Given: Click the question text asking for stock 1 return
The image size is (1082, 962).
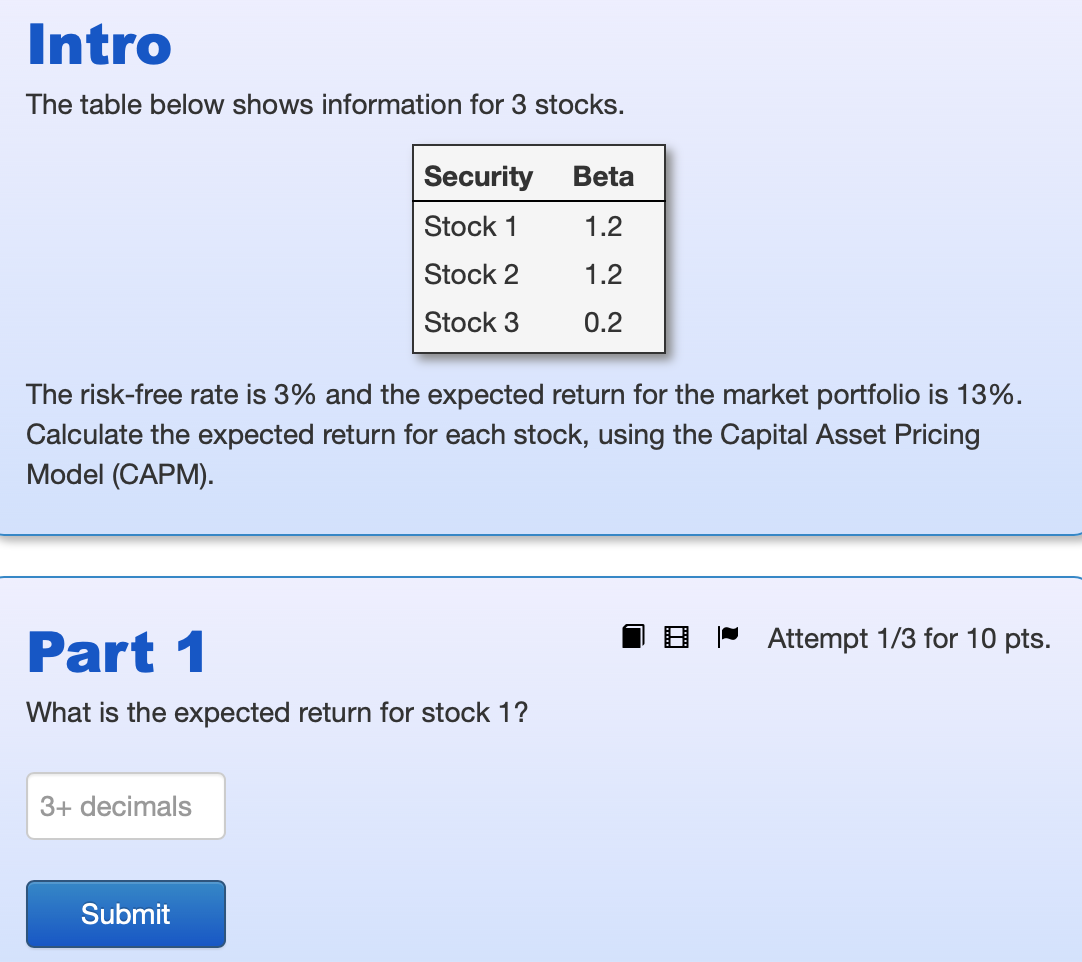Looking at the screenshot, I should click(x=276, y=712).
